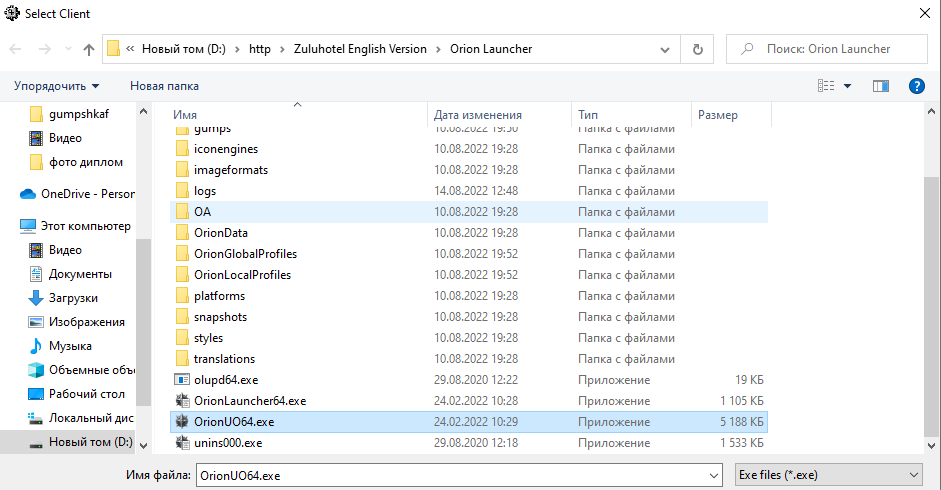941x490 pixels.
Task: Select the unins000.exe file icon
Action: tap(182, 443)
